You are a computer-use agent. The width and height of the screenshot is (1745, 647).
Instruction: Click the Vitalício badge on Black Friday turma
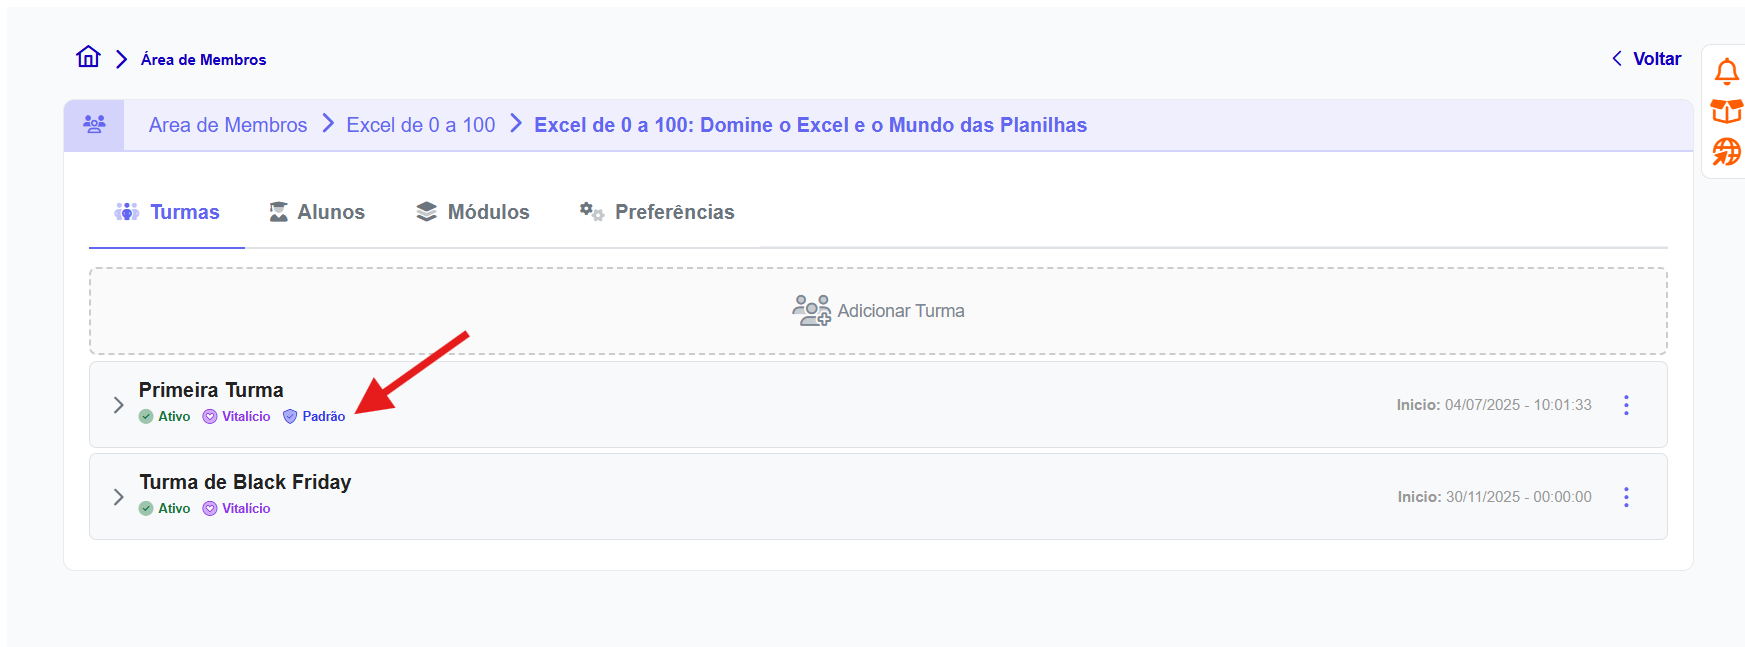click(x=237, y=509)
